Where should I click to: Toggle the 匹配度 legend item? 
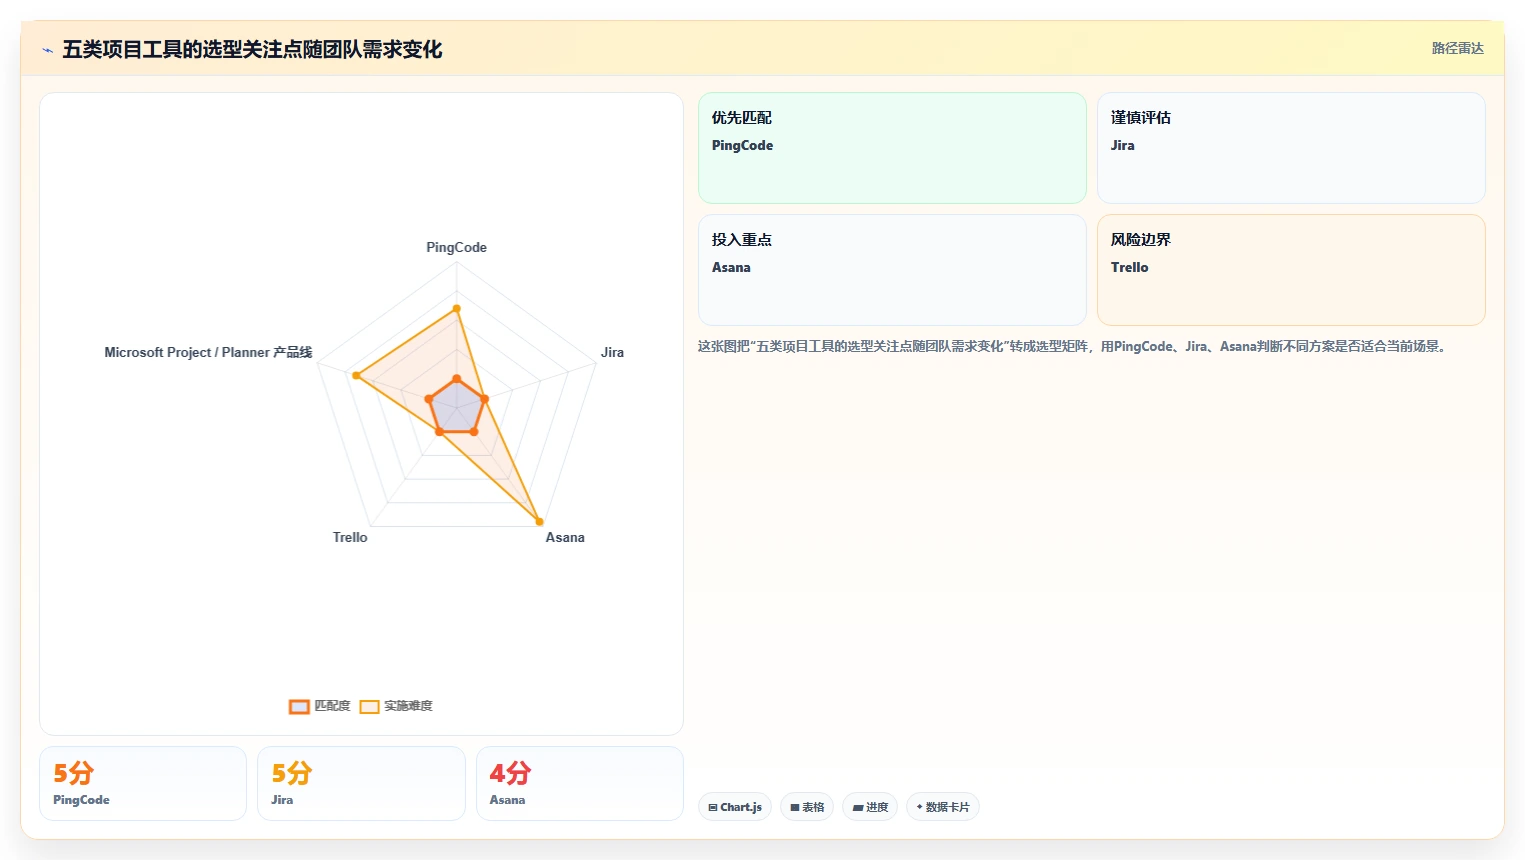point(320,706)
